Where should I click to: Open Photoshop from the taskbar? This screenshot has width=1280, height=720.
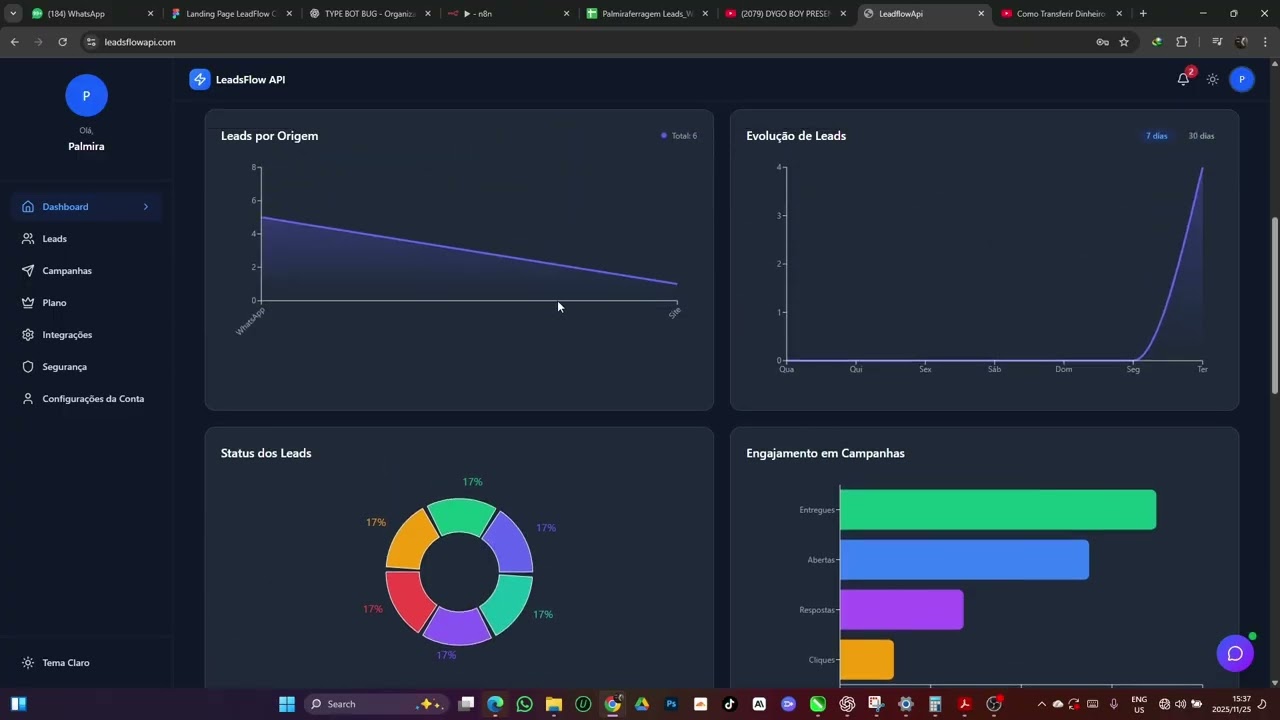point(671,704)
